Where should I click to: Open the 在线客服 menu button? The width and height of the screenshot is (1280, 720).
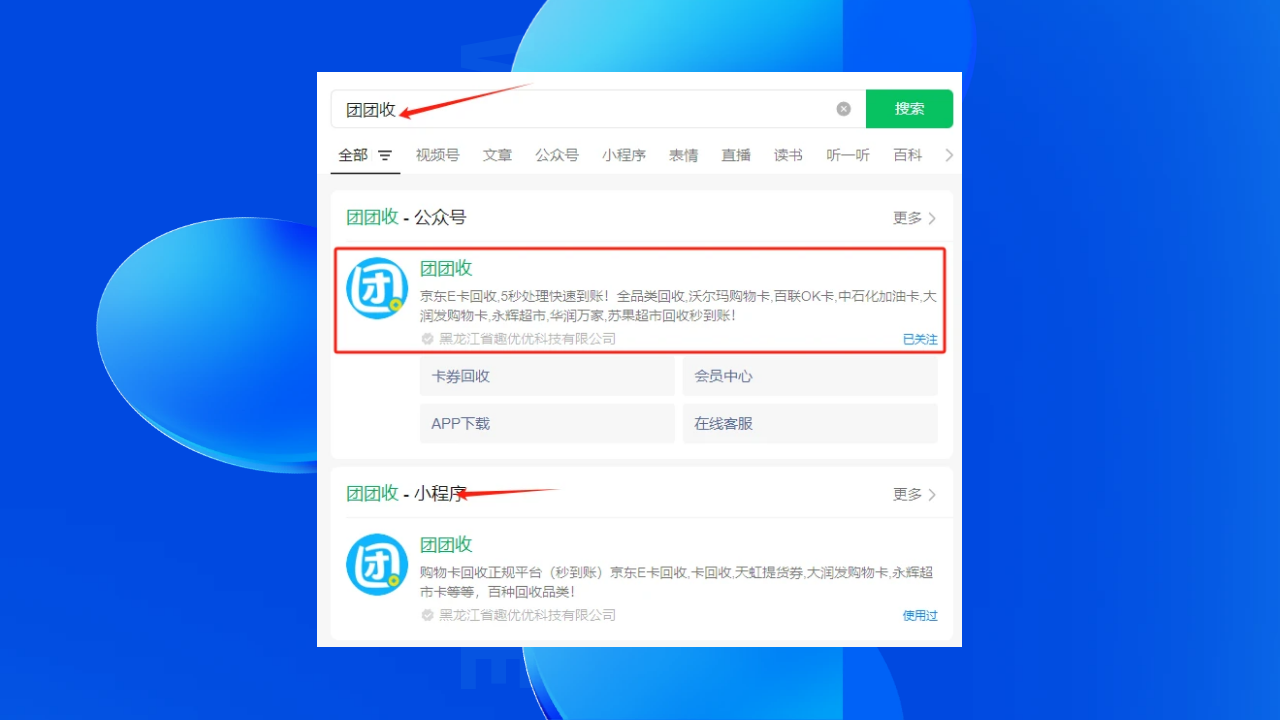[810, 423]
